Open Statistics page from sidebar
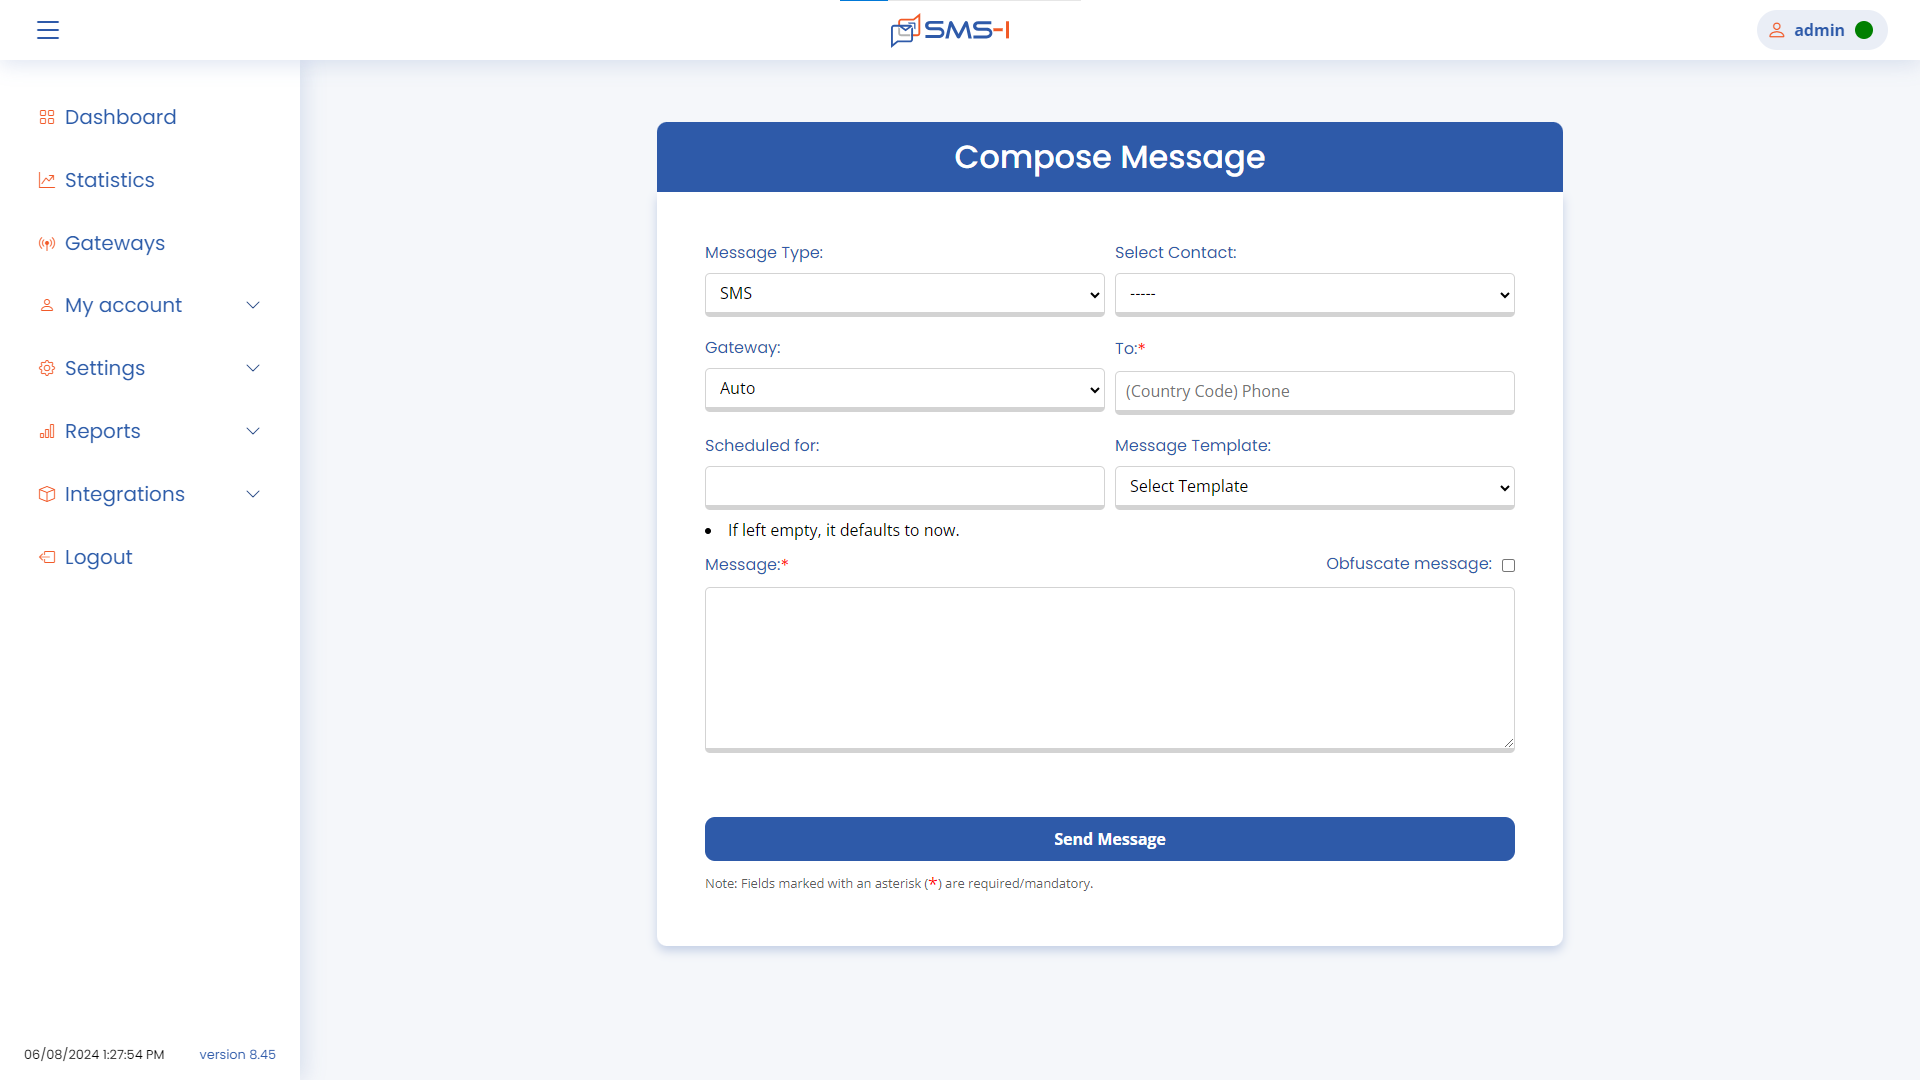This screenshot has height=1080, width=1920. coord(109,180)
